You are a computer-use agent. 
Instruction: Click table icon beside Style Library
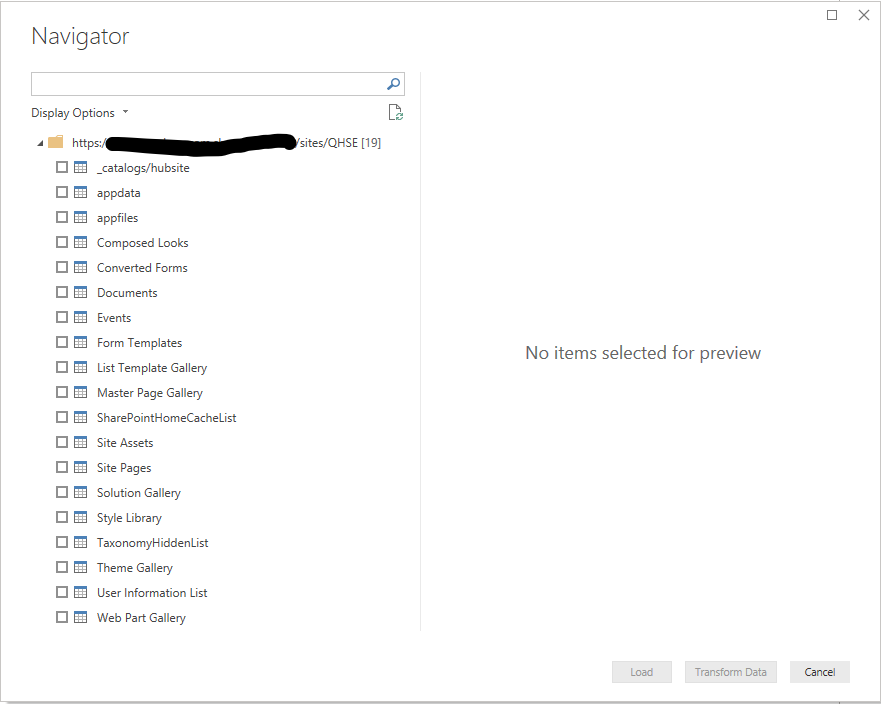[x=81, y=517]
